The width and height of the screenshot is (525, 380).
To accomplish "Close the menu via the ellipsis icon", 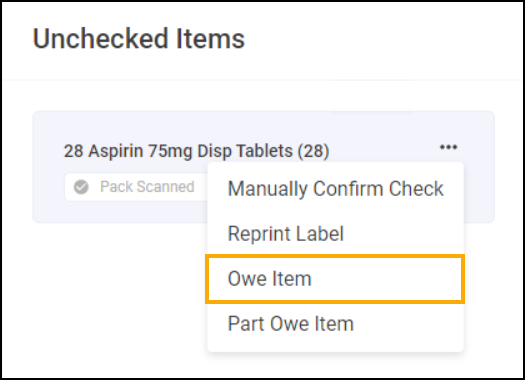I will (448, 147).
